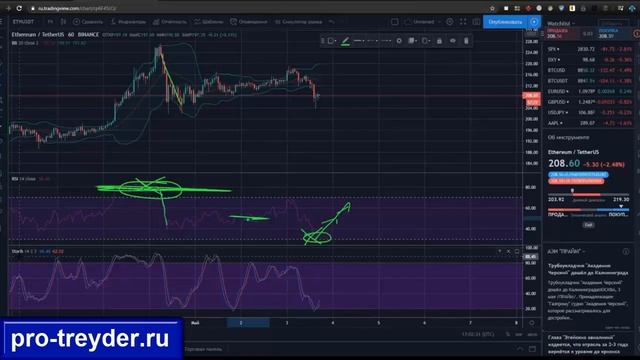Open the visual order layers dropdown

click(x=412, y=41)
